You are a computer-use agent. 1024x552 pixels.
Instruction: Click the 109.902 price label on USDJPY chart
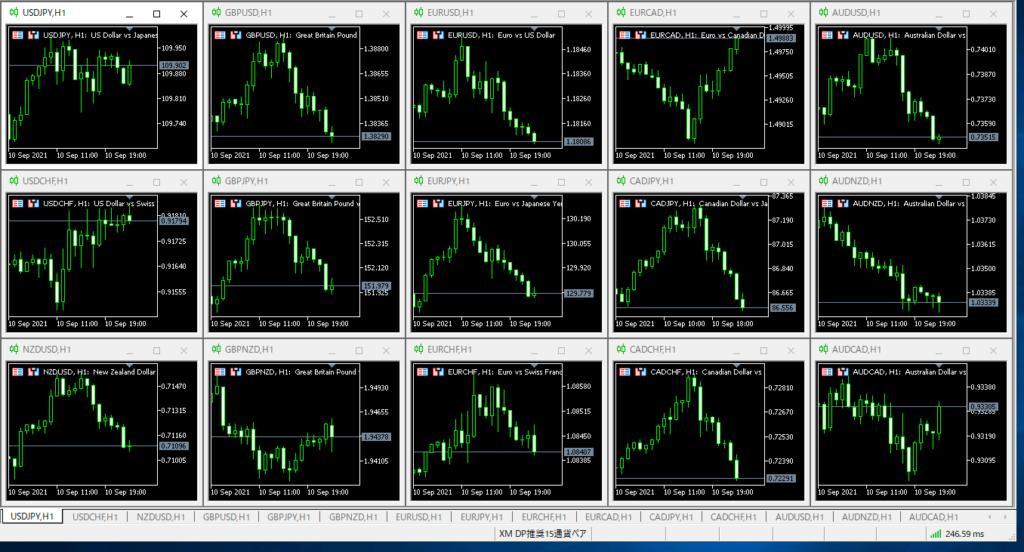point(173,65)
